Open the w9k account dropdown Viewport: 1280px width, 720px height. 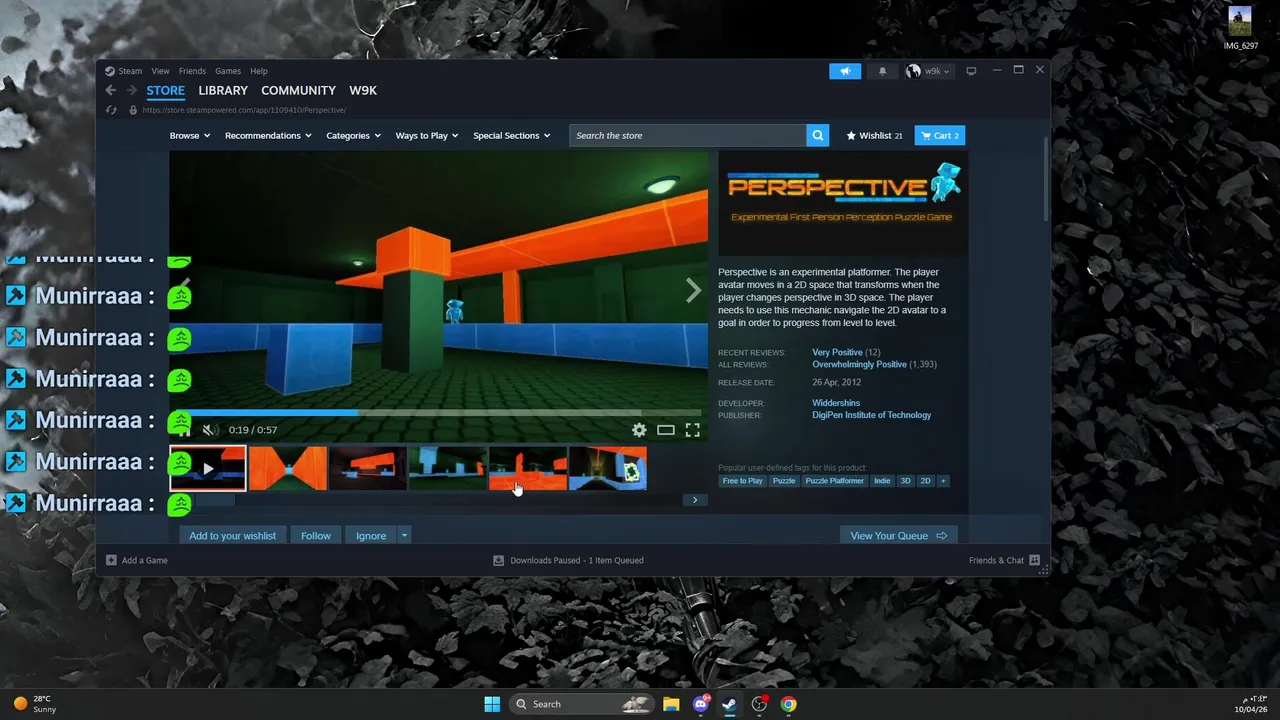point(929,71)
